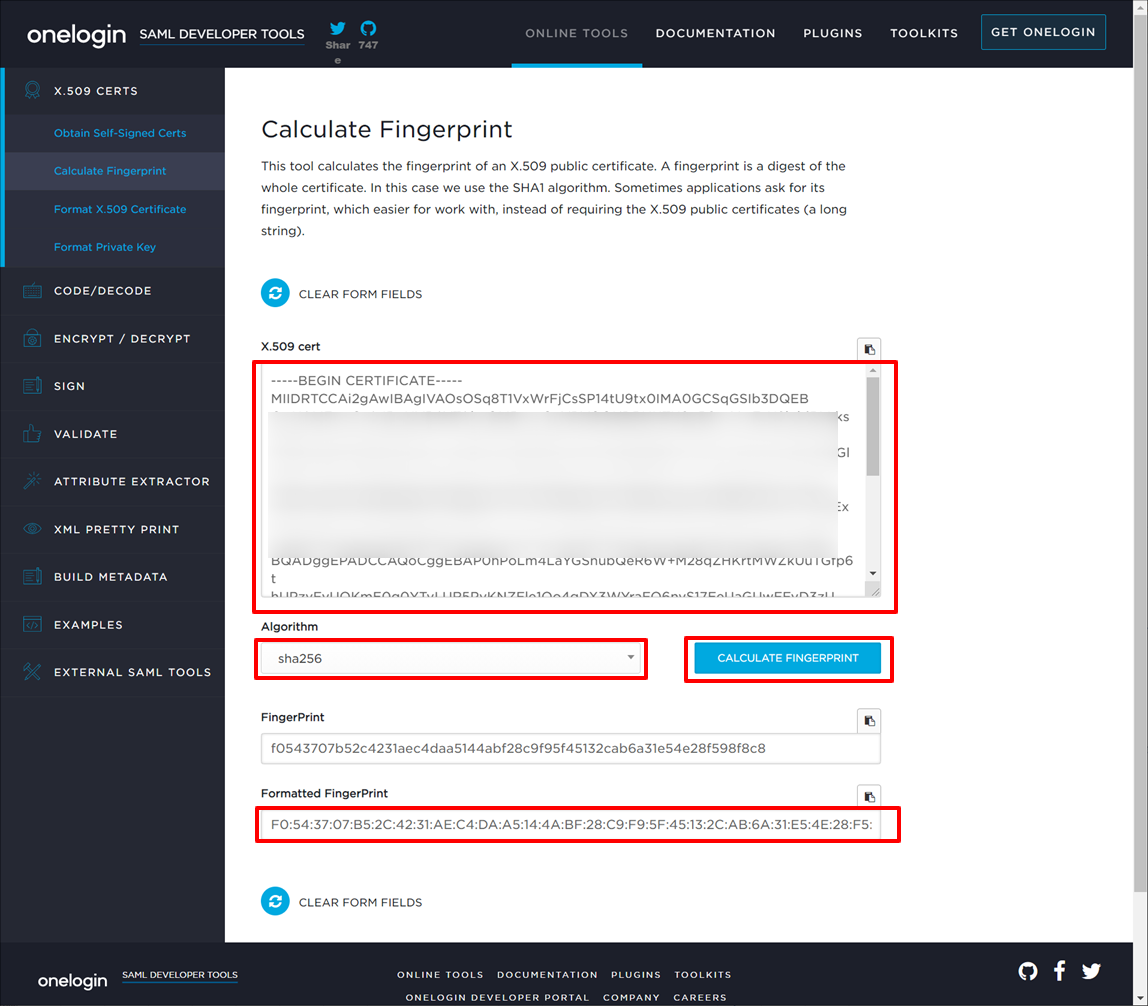Click the Sign sidebar icon
This screenshot has height=1006, width=1148.
(x=32, y=386)
